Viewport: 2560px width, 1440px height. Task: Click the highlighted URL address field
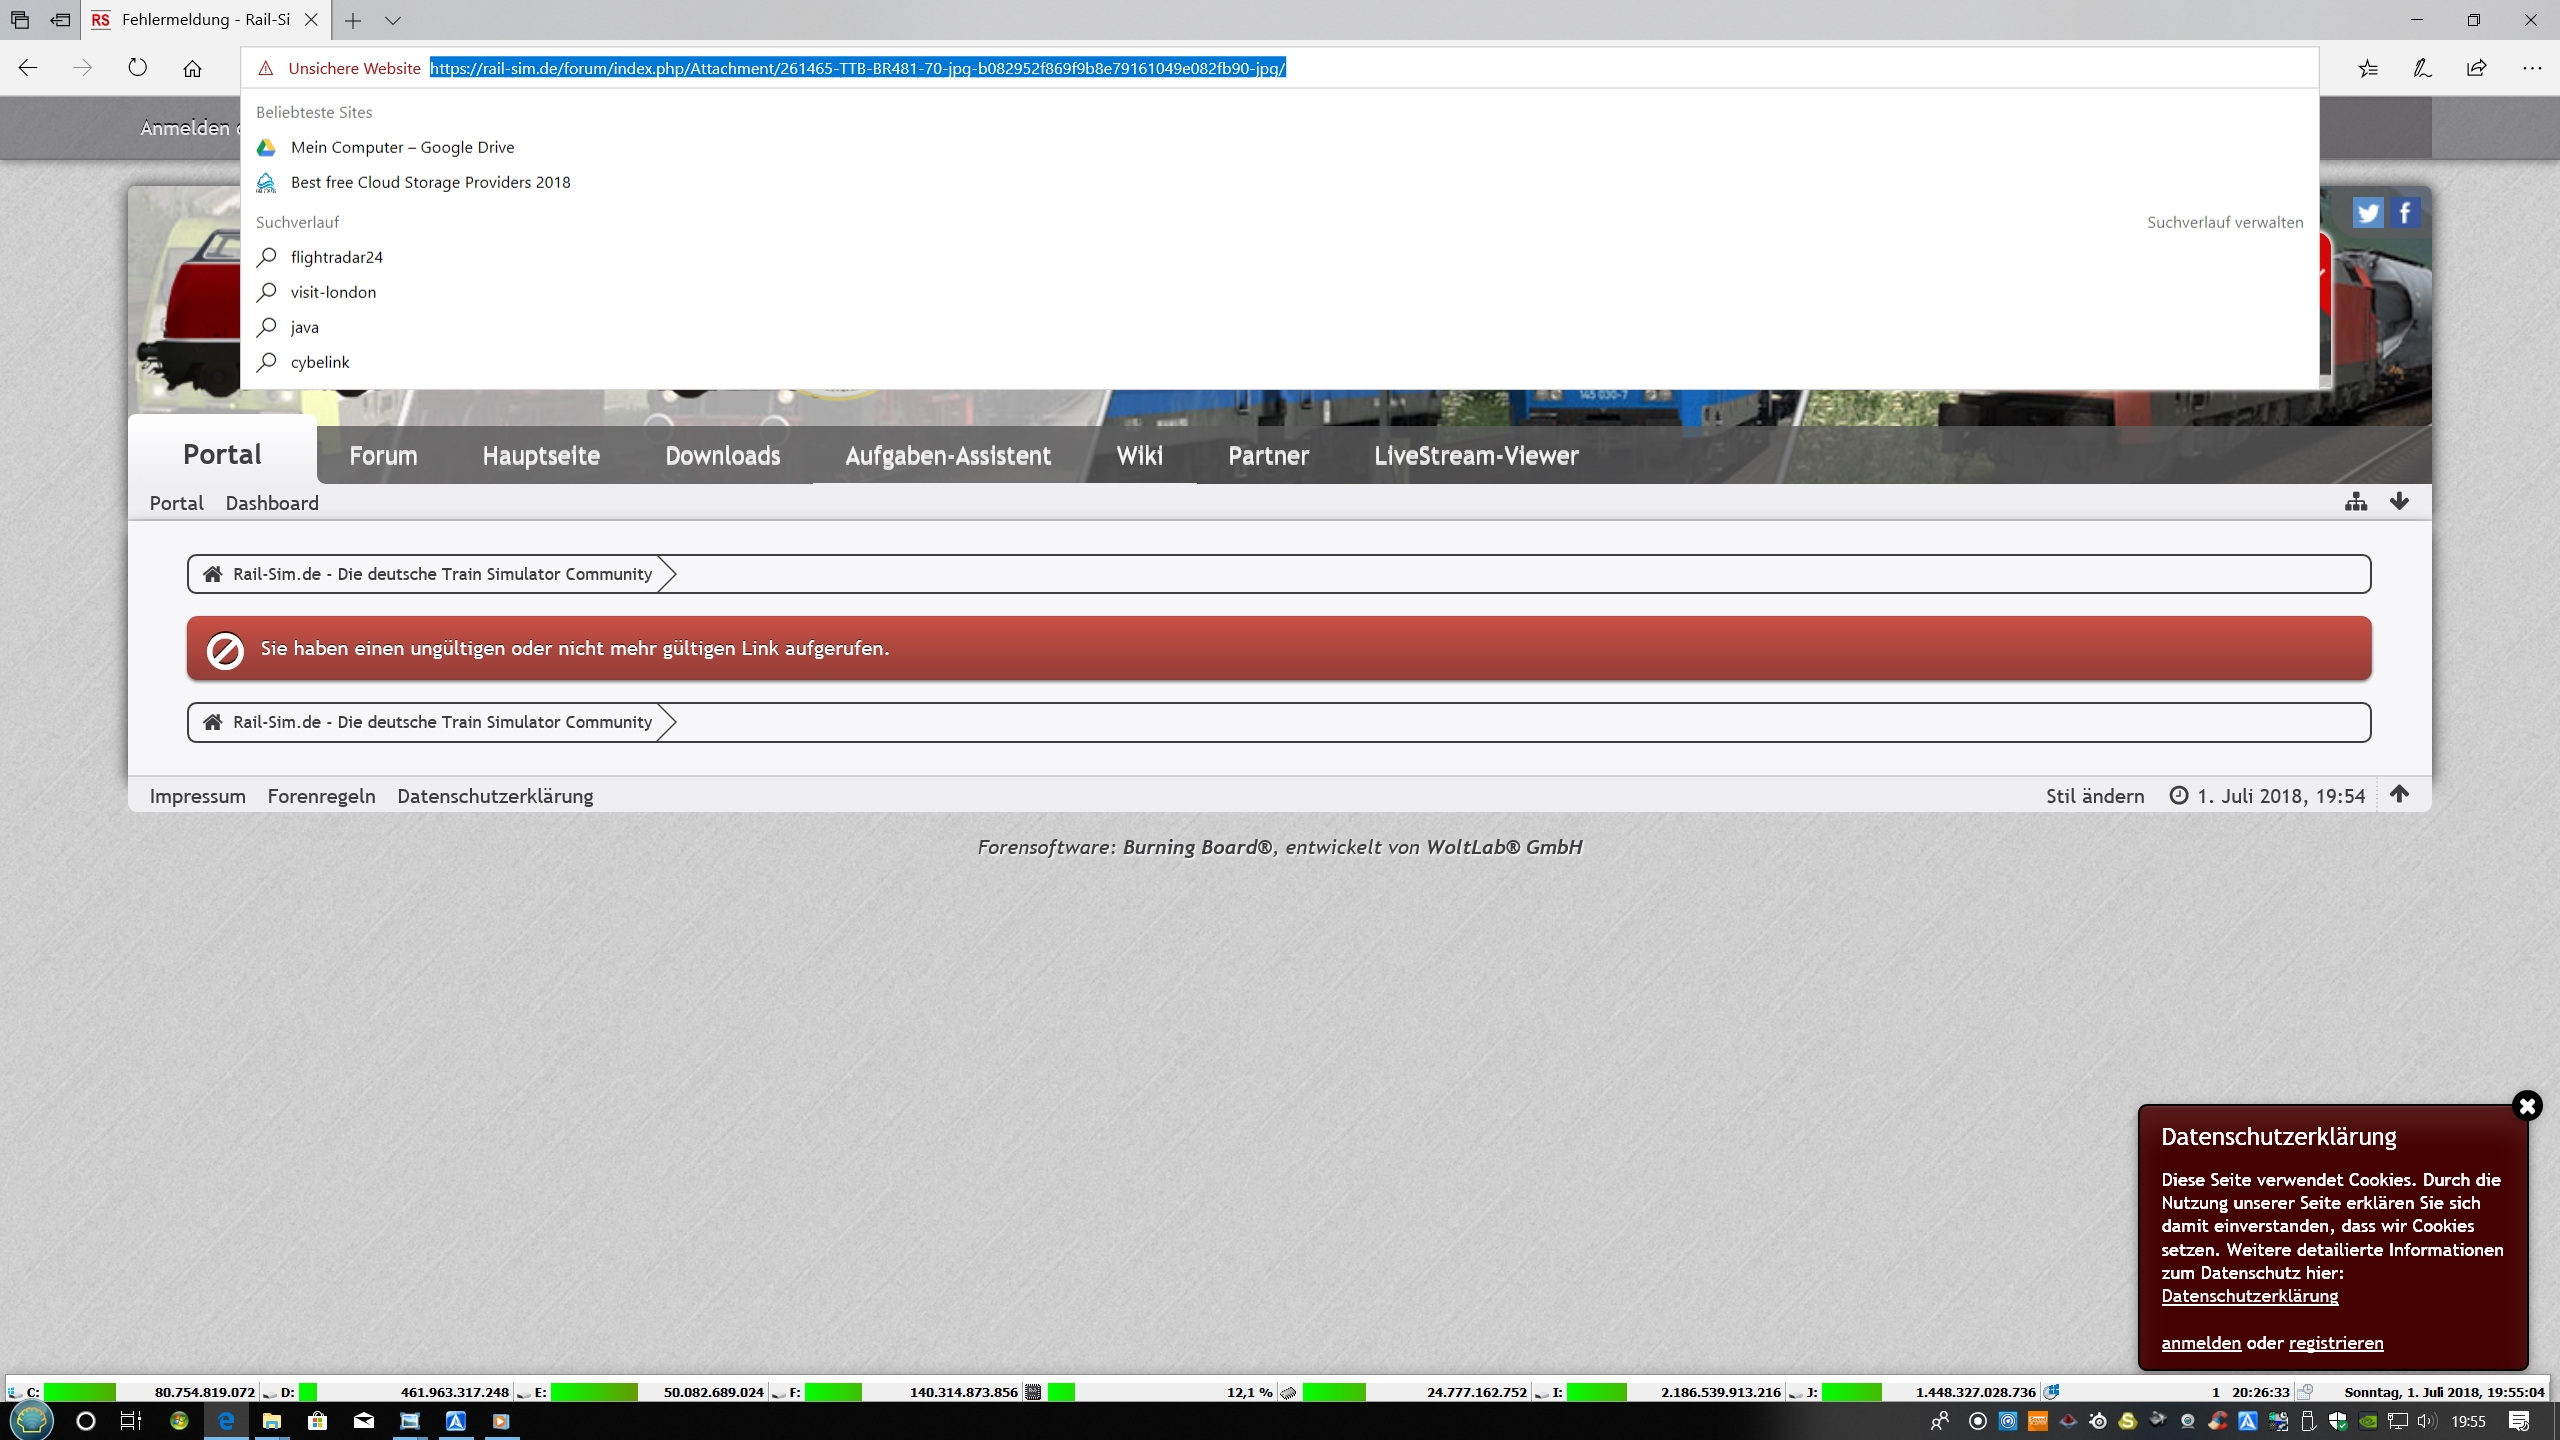point(857,68)
